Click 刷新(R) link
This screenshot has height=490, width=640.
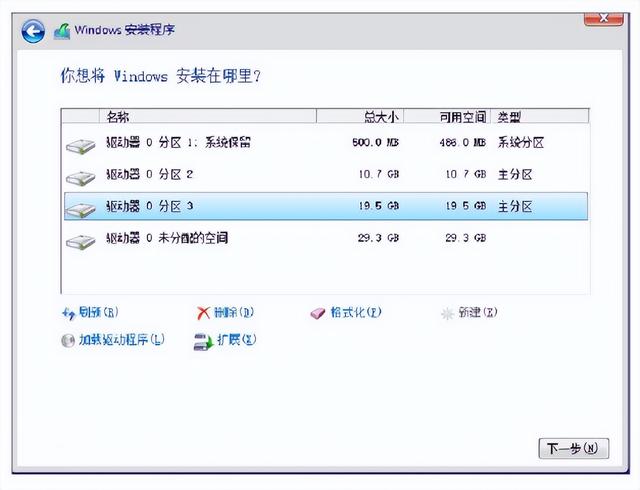(x=98, y=312)
